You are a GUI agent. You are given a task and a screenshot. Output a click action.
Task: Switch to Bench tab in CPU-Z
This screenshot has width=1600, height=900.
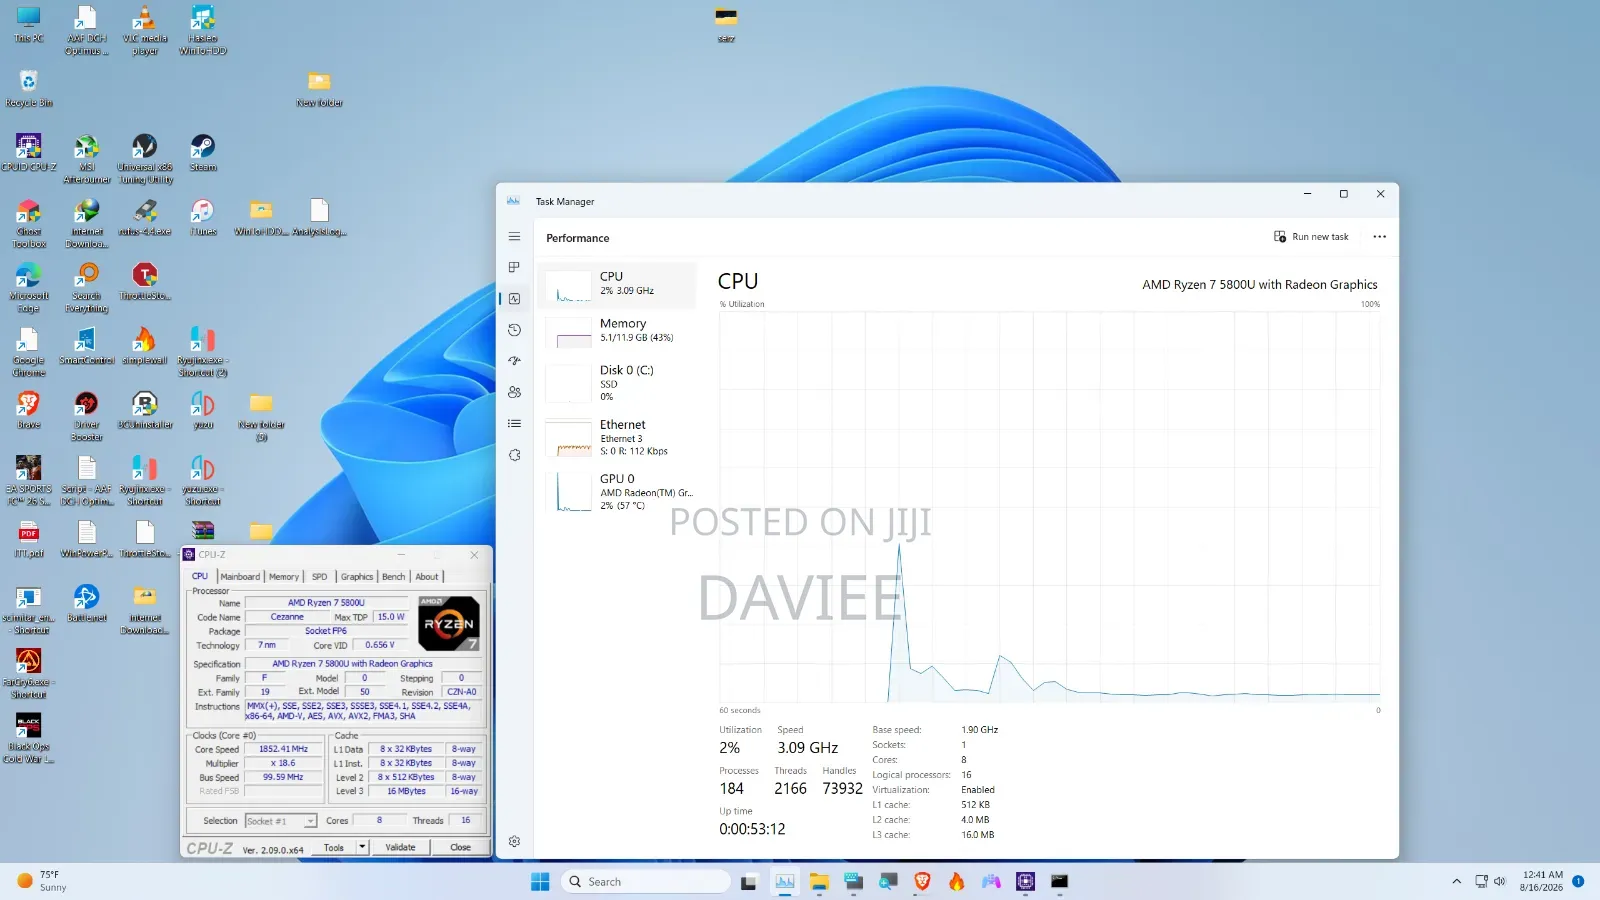394,577
